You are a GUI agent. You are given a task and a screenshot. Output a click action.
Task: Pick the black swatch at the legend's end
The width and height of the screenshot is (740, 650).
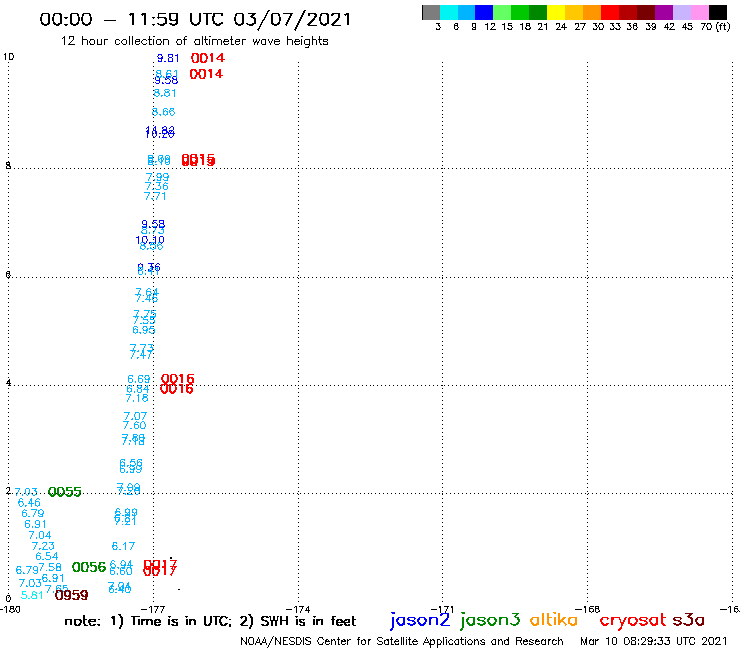click(717, 12)
